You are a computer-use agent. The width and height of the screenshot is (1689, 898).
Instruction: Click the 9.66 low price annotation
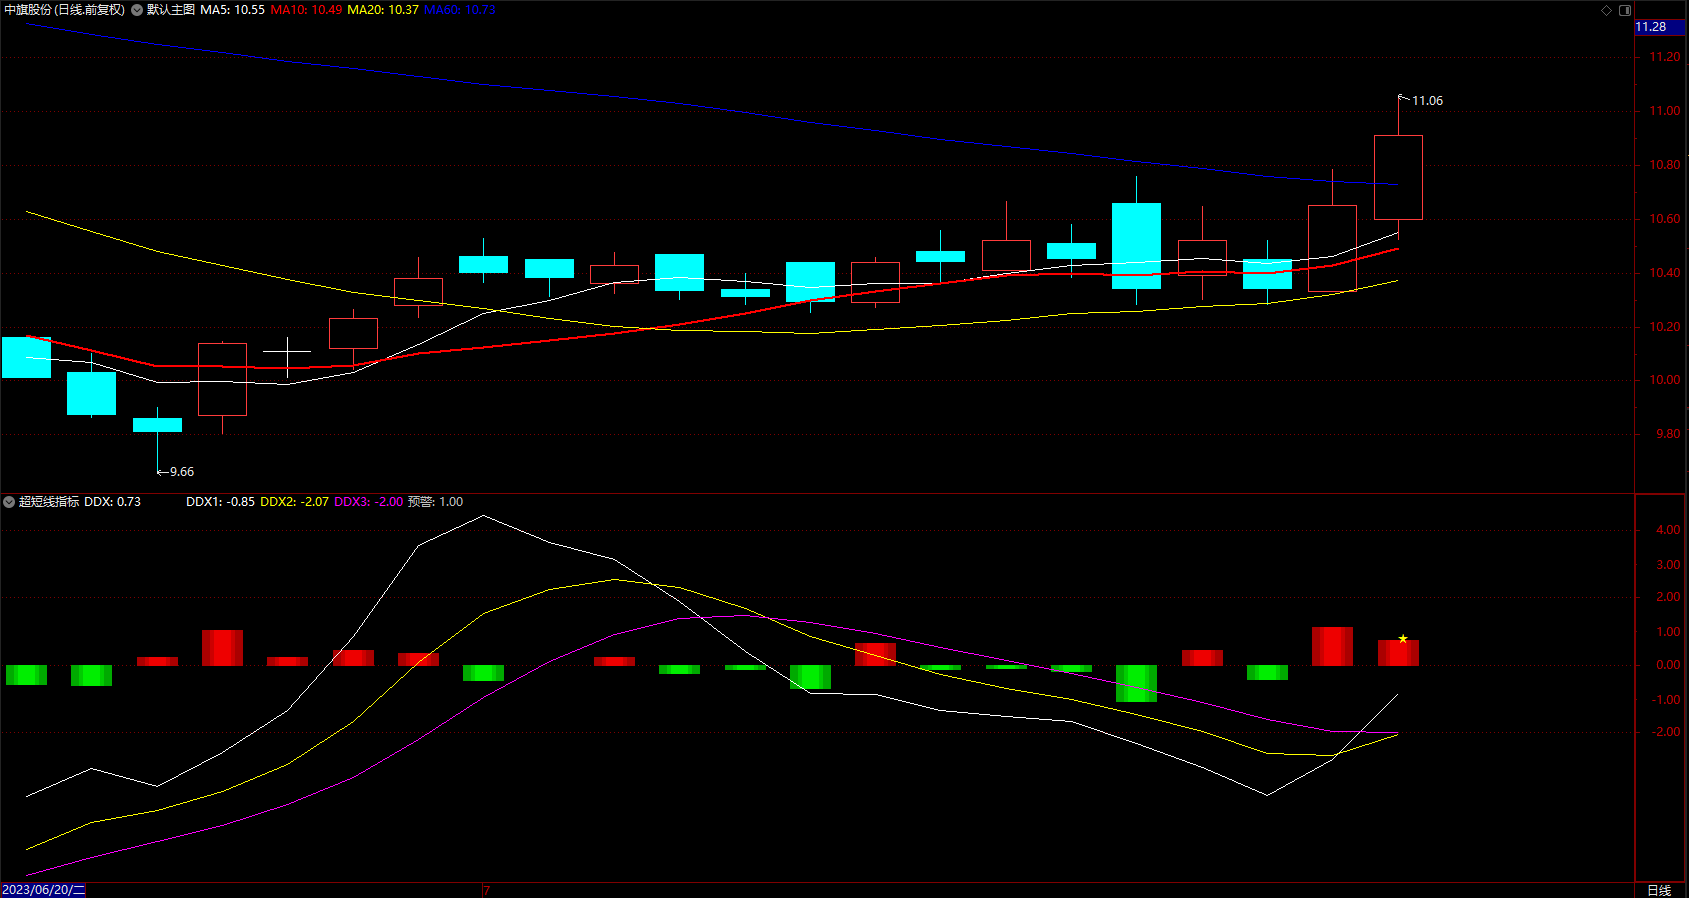182,472
